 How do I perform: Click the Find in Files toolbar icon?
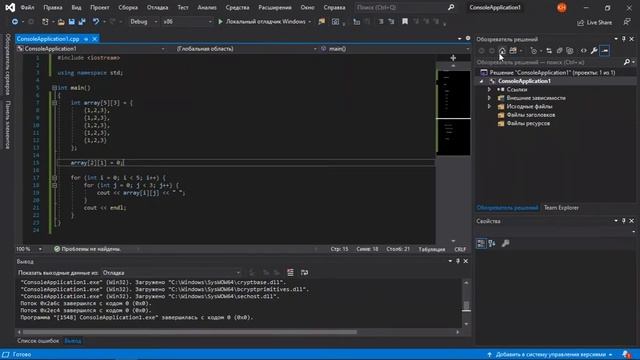(x=322, y=22)
